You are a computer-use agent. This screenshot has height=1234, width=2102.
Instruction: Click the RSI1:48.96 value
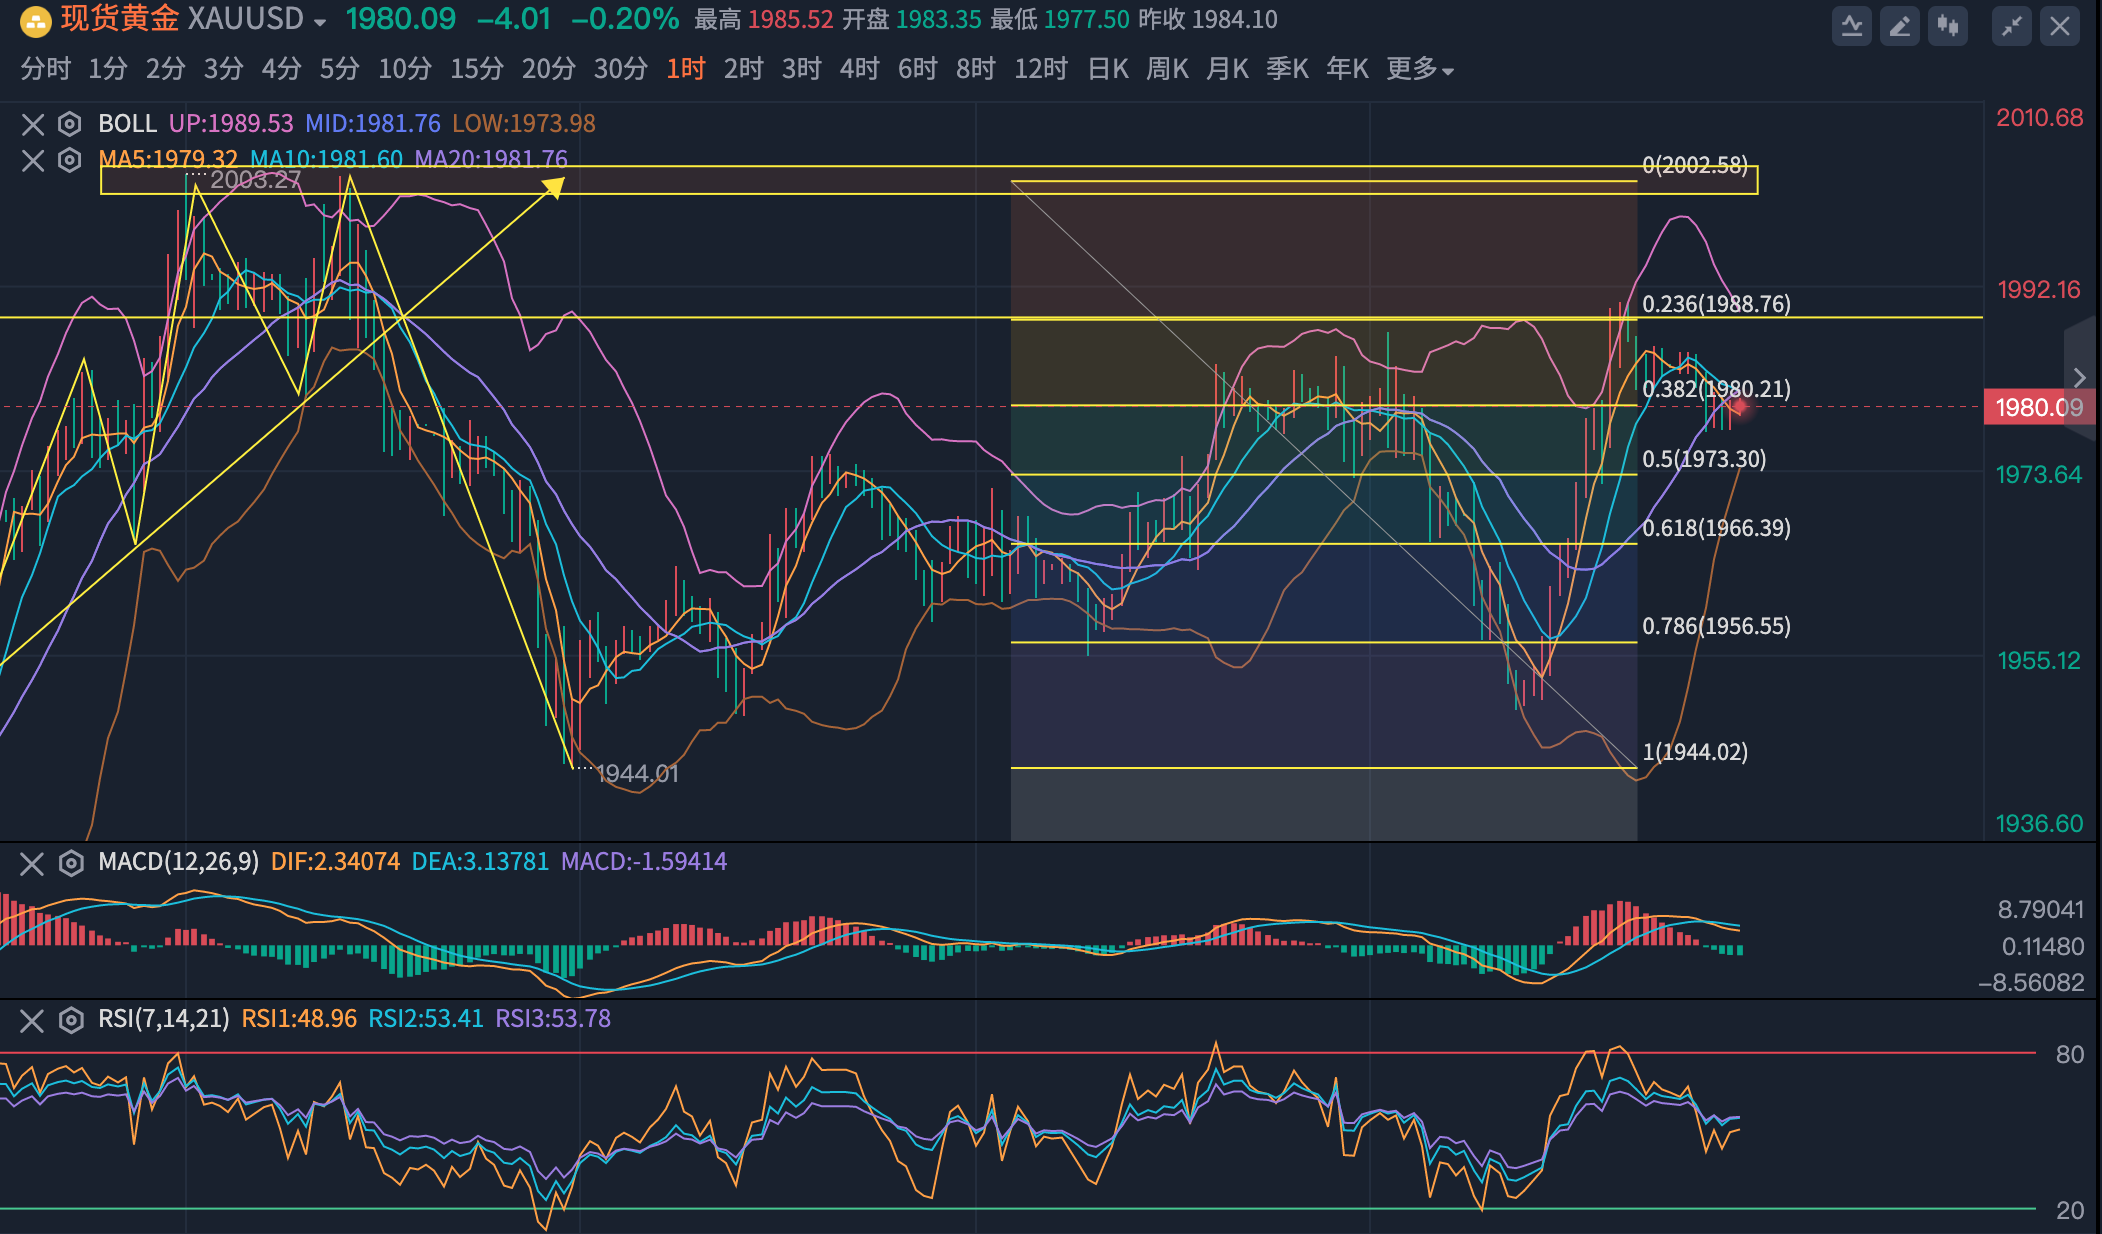click(299, 1019)
